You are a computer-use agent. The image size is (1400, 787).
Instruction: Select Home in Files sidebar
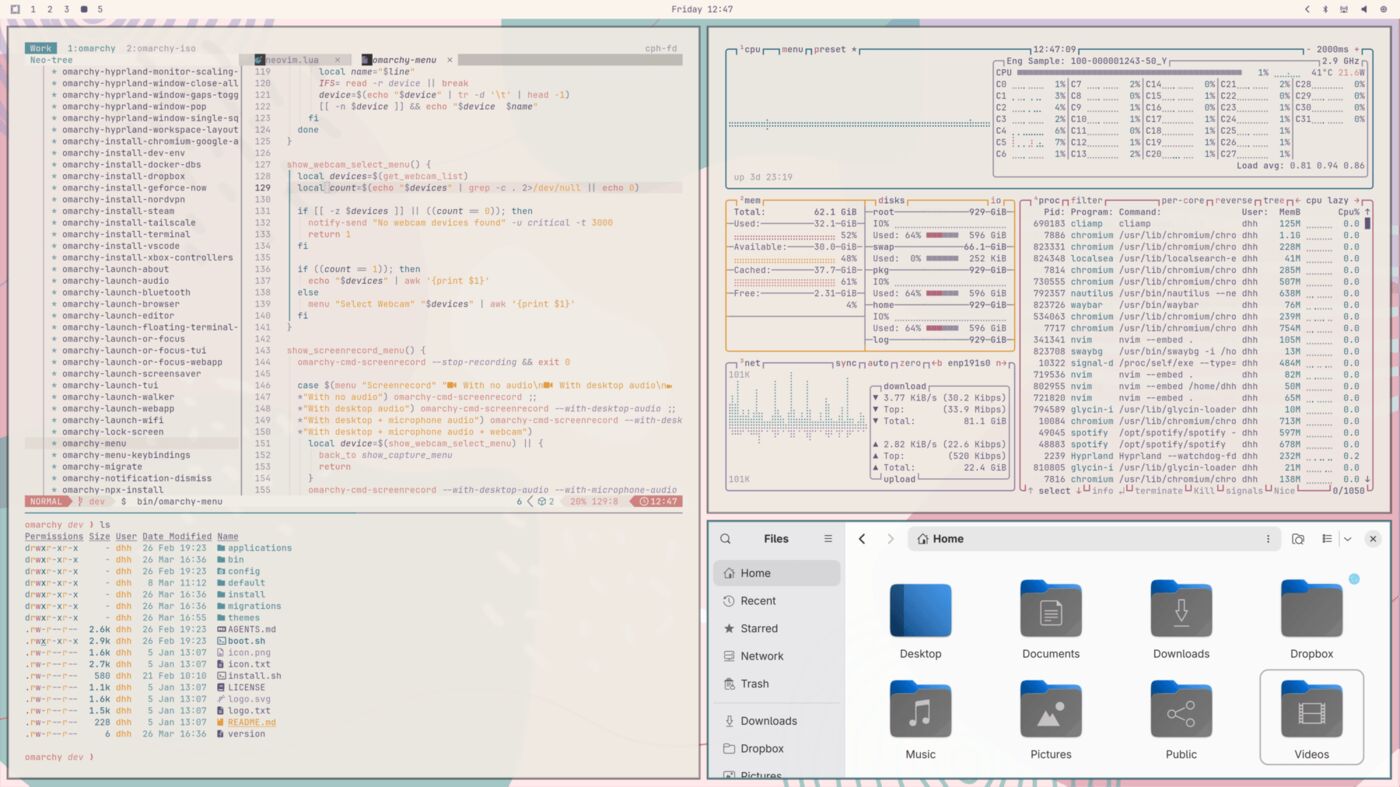point(777,573)
